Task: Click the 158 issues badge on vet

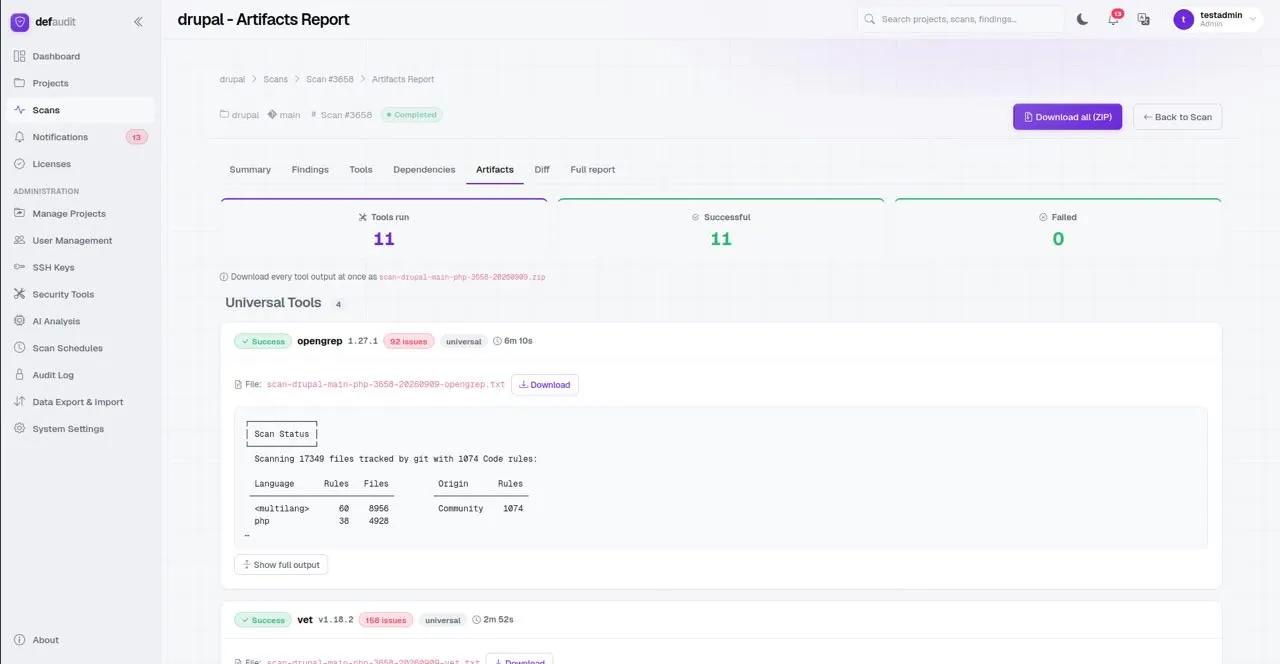Action: tap(385, 620)
